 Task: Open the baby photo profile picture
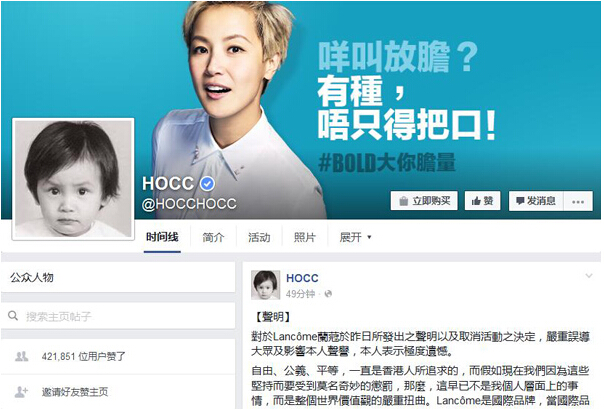[x=73, y=179]
